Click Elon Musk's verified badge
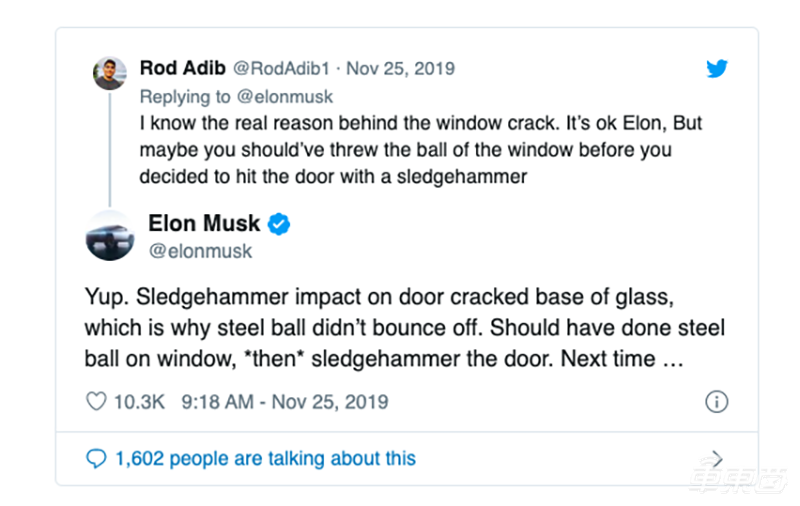Image resolution: width=800 pixels, height=506 pixels. (x=279, y=223)
